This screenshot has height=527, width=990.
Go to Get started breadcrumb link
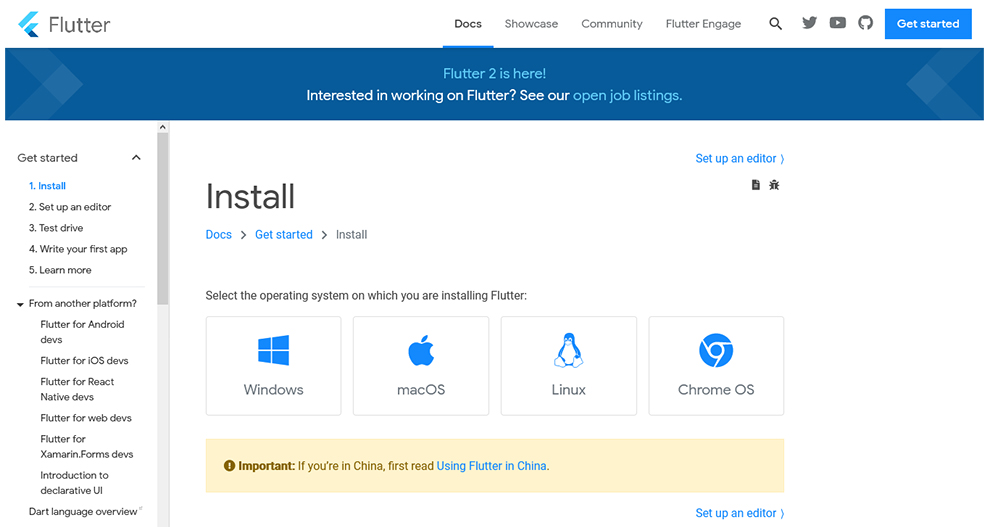point(283,235)
